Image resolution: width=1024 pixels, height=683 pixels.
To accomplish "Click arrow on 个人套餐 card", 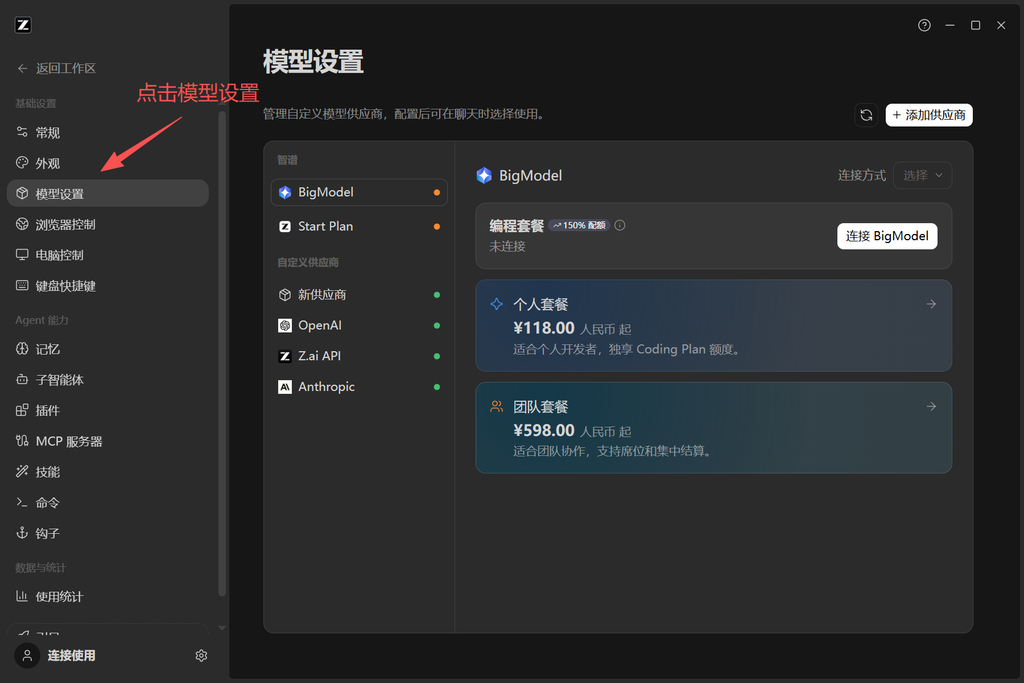I will point(931,304).
